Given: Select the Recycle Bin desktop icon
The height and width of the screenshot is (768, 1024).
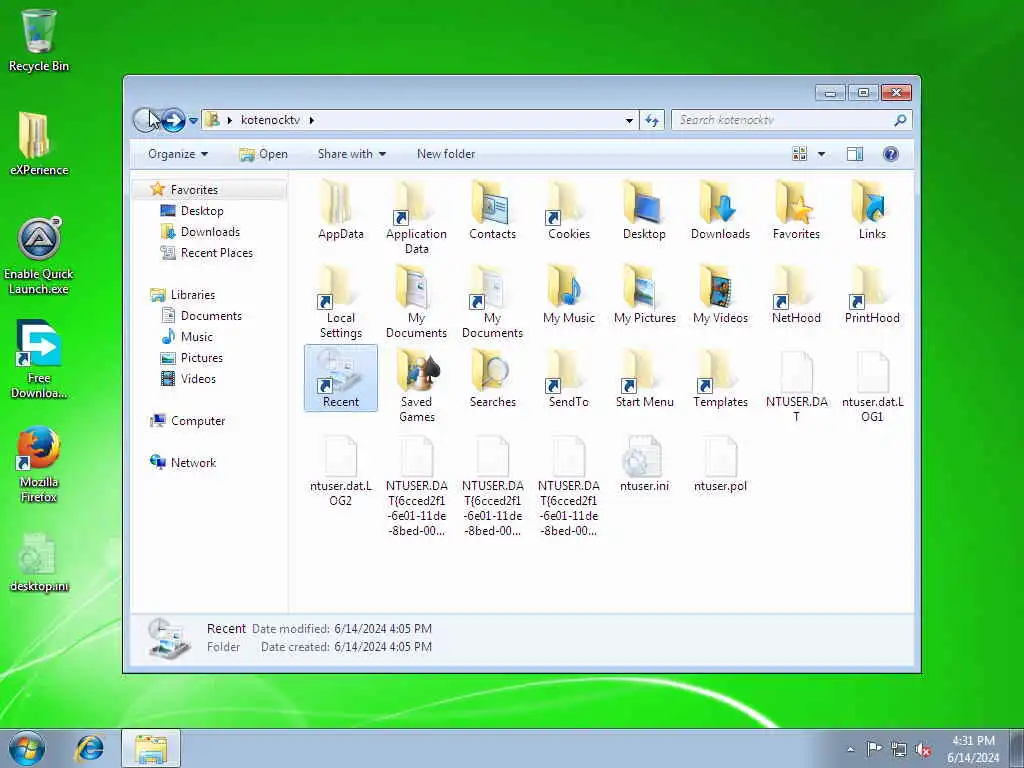Looking at the screenshot, I should (x=39, y=40).
